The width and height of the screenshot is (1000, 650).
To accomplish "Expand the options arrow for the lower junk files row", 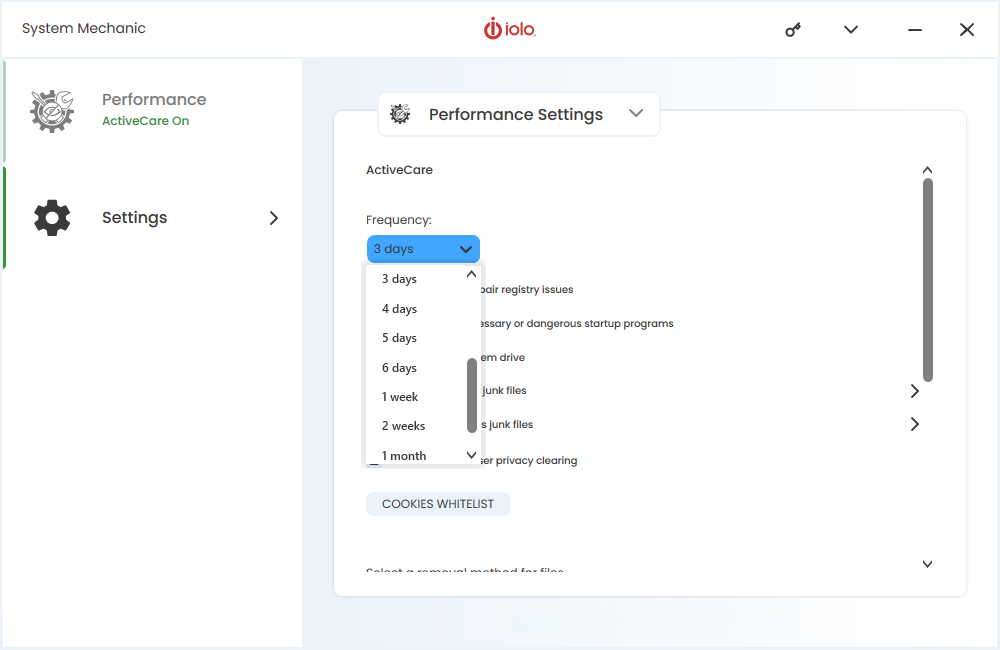I will point(915,424).
